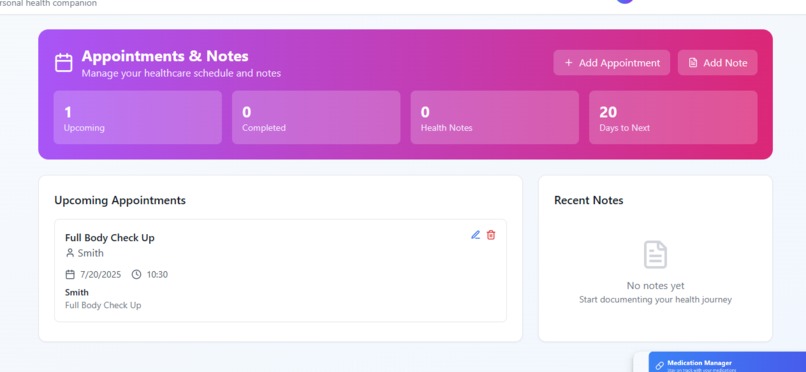806x372 pixels.
Task: Click the empty notes document icon
Action: pyautogui.click(x=655, y=254)
